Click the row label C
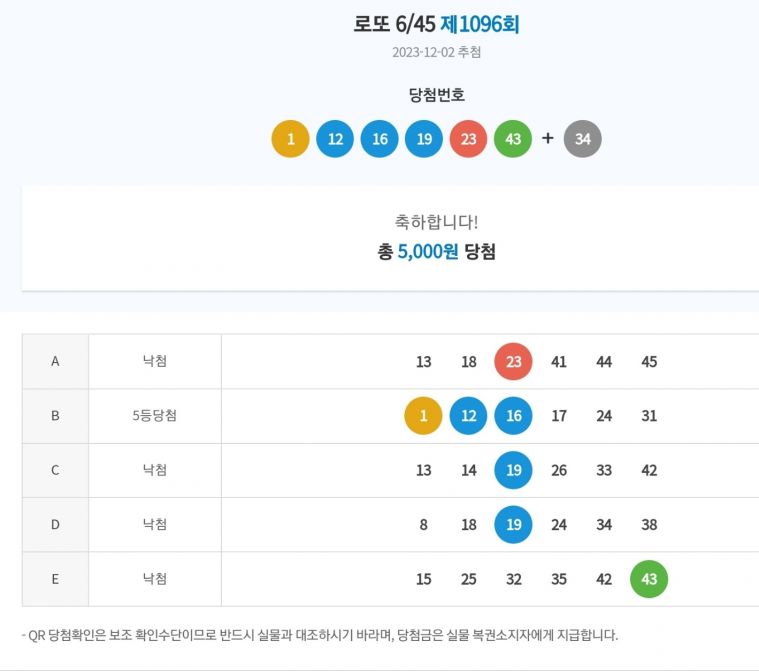The height and width of the screenshot is (671, 759). point(55,470)
